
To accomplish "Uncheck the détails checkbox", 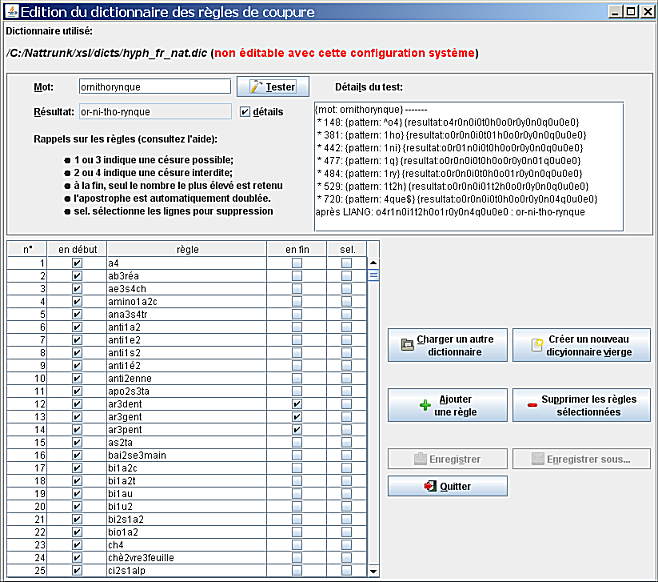I will point(245,111).
